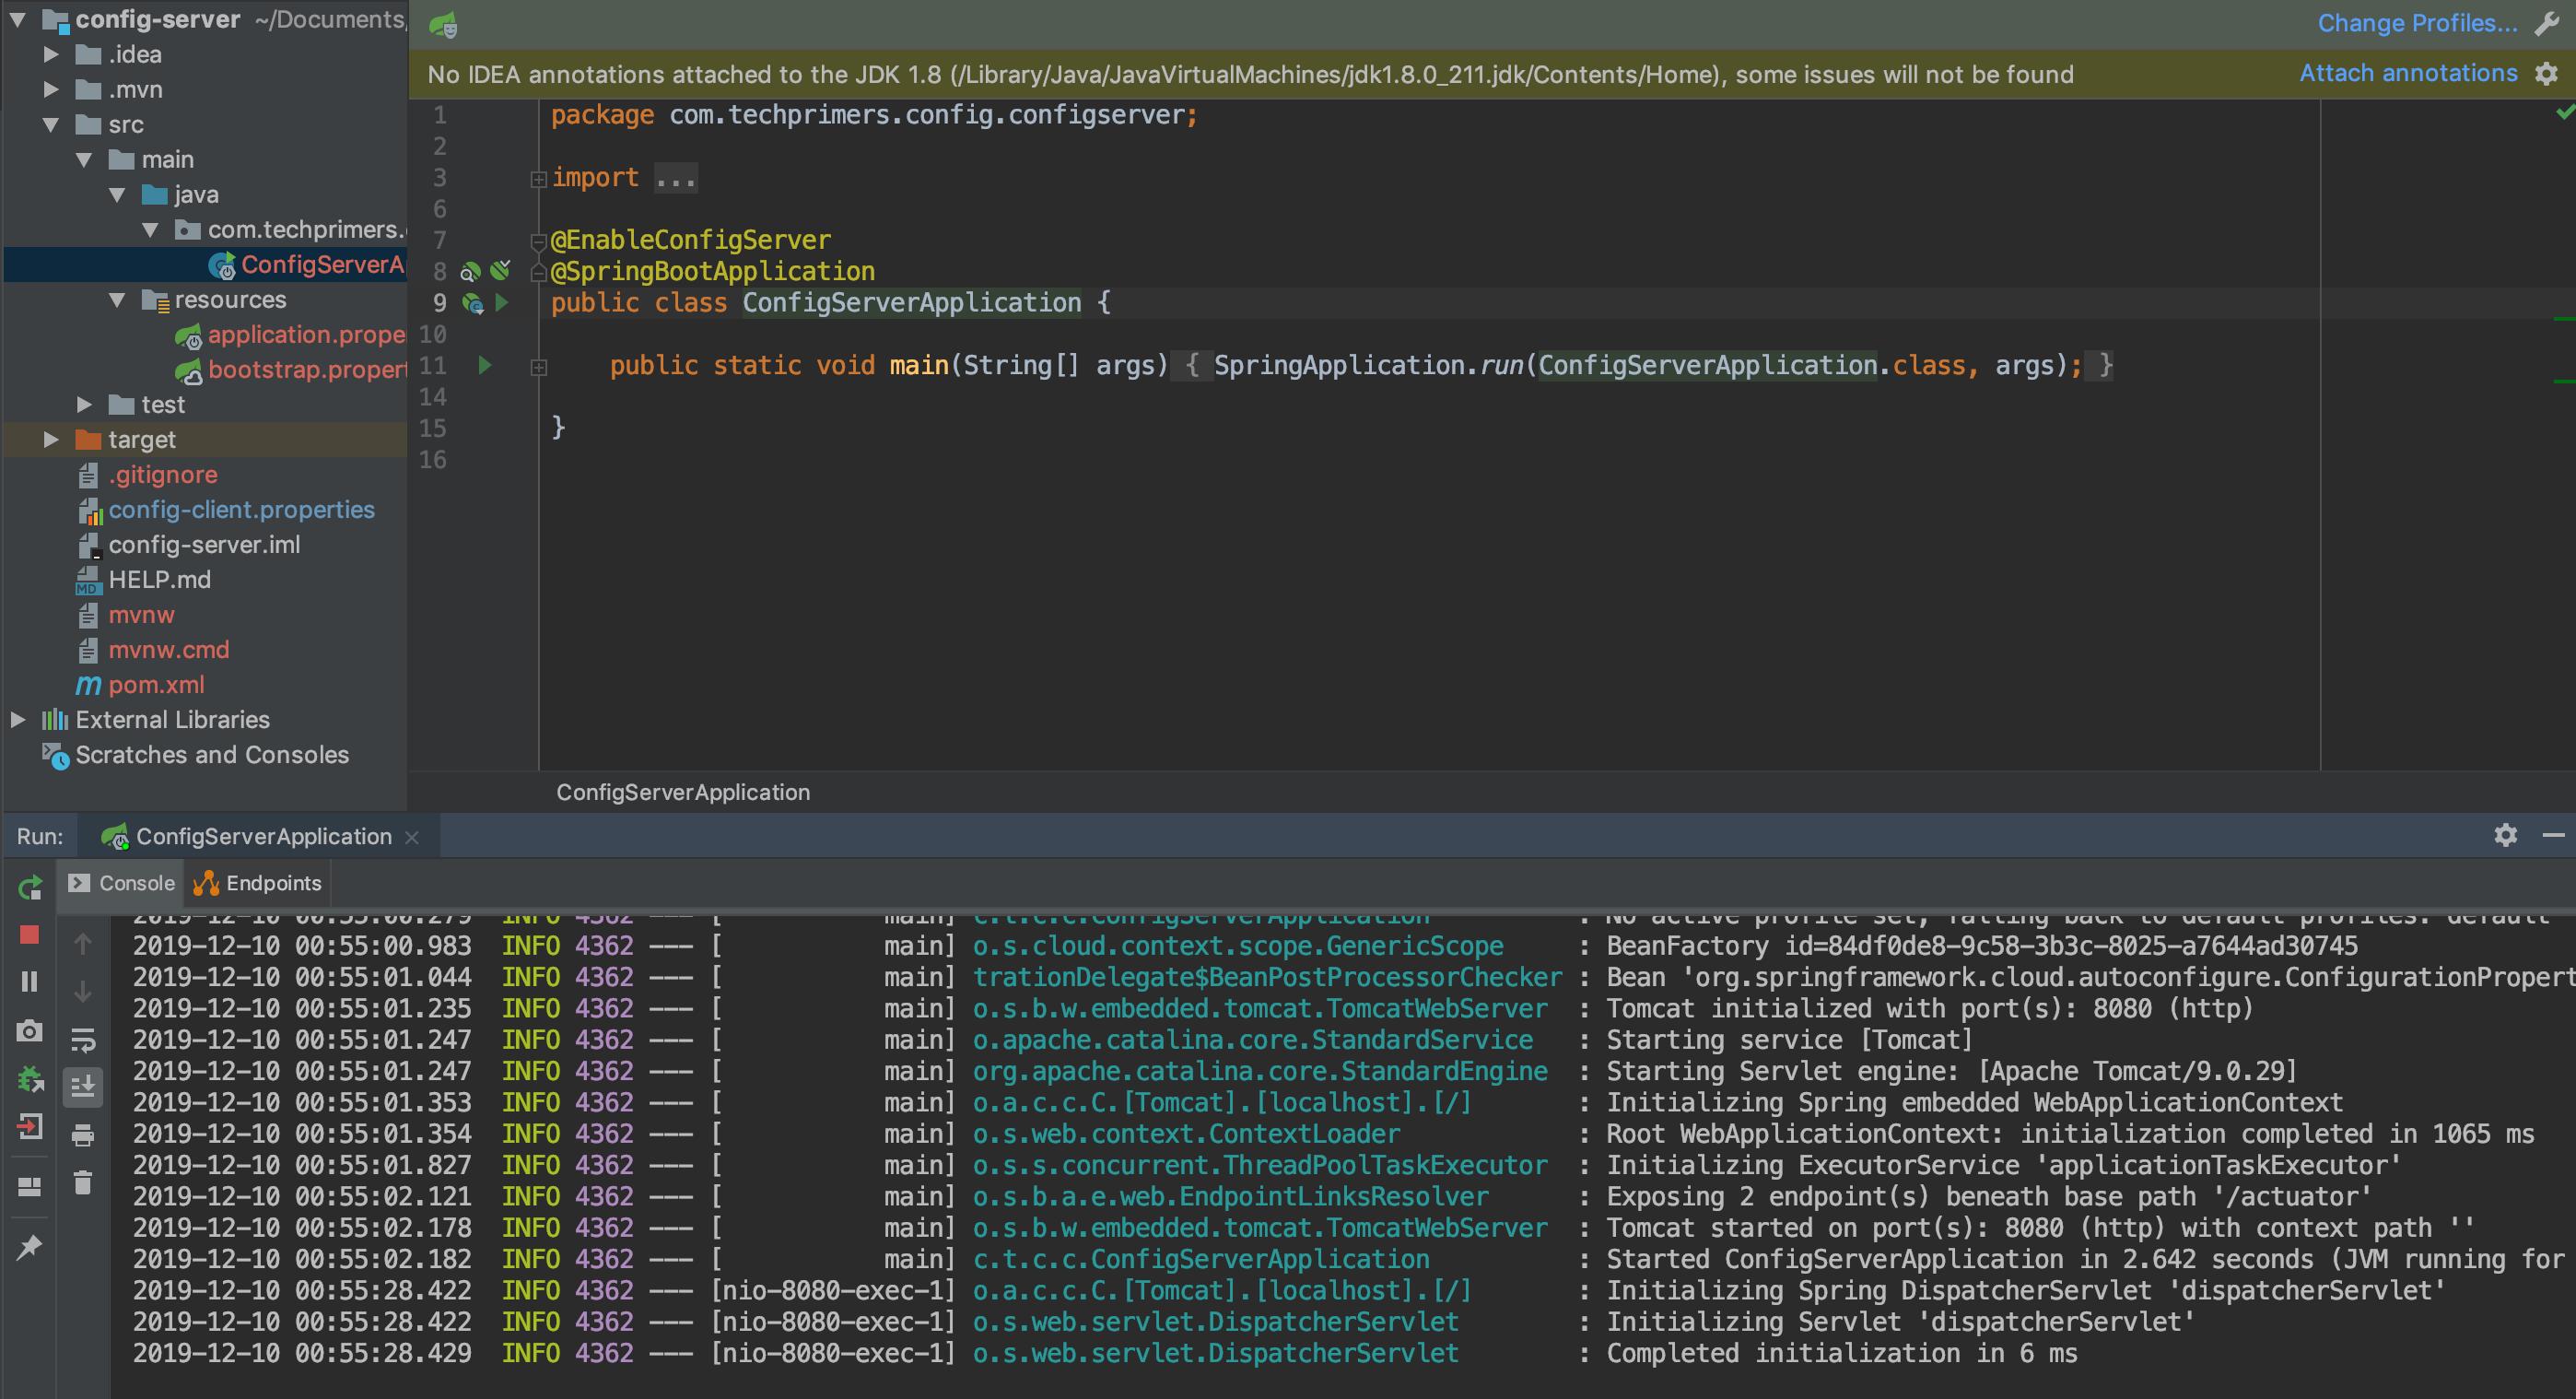Expand the .idea folder
This screenshot has width=2576, height=1399.
point(51,54)
